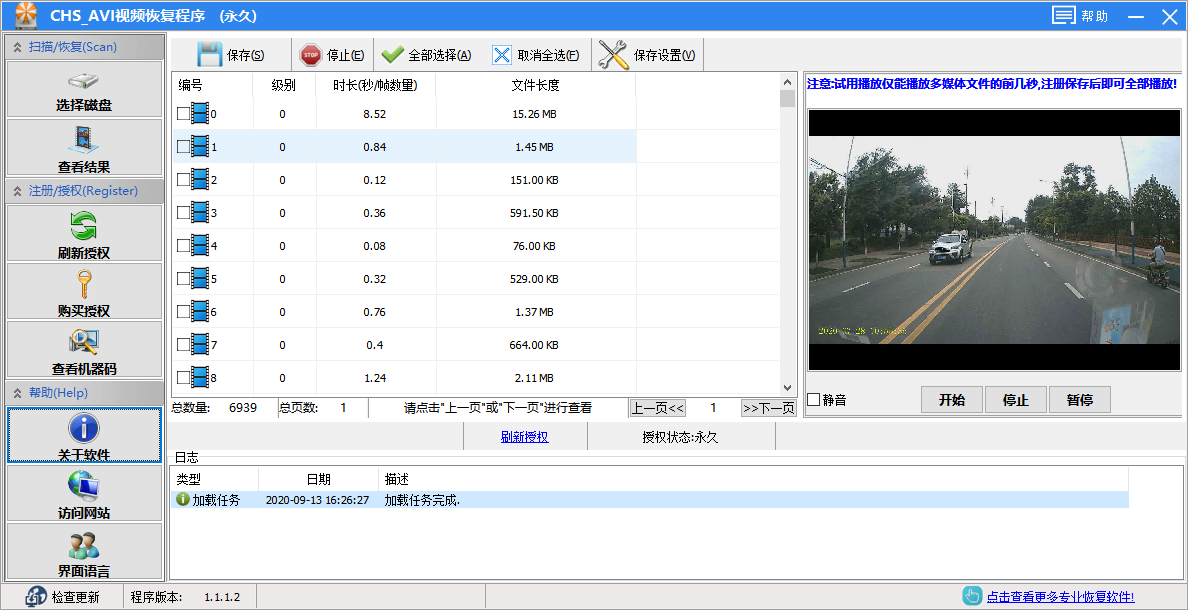This screenshot has width=1188, height=610.
Task: Click the Start (开始) playback button
Action: 952,400
